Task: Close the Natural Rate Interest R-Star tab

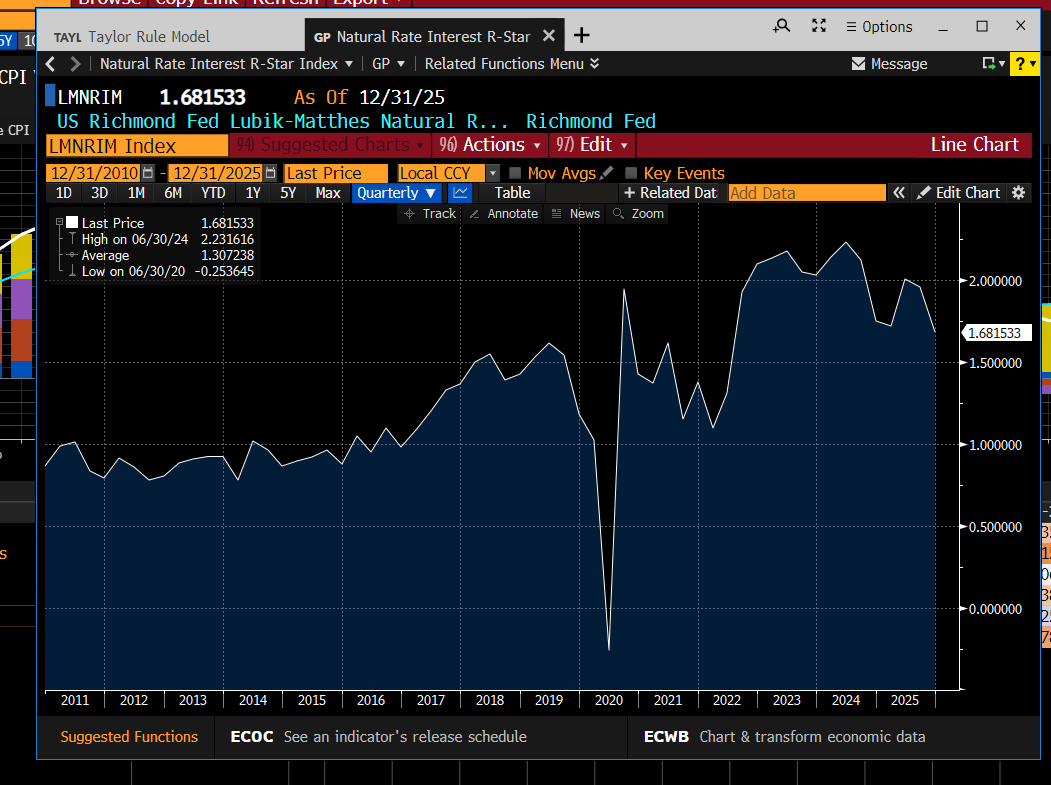Action: point(548,36)
